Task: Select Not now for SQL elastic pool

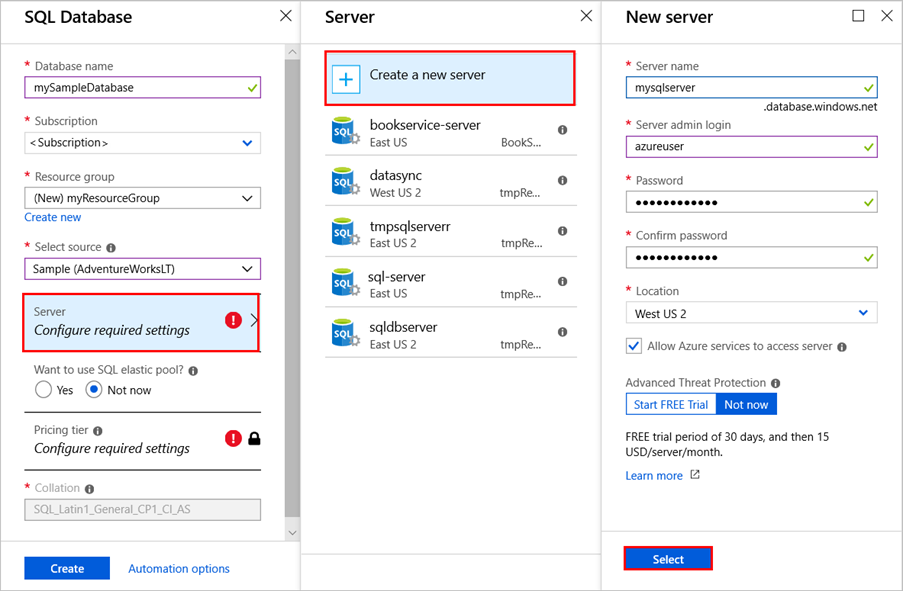Action: (94, 390)
